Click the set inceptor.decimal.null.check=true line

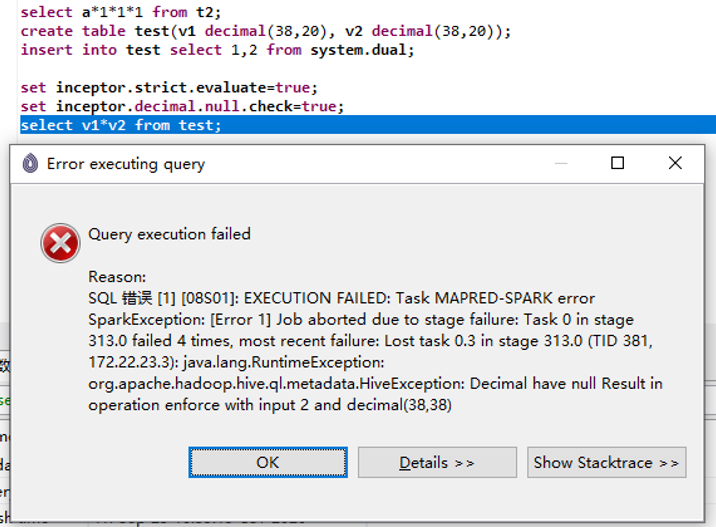pos(182,106)
